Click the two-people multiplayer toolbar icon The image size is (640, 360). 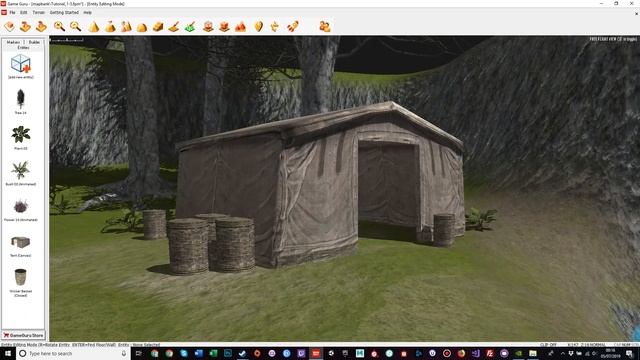[x=325, y=27]
